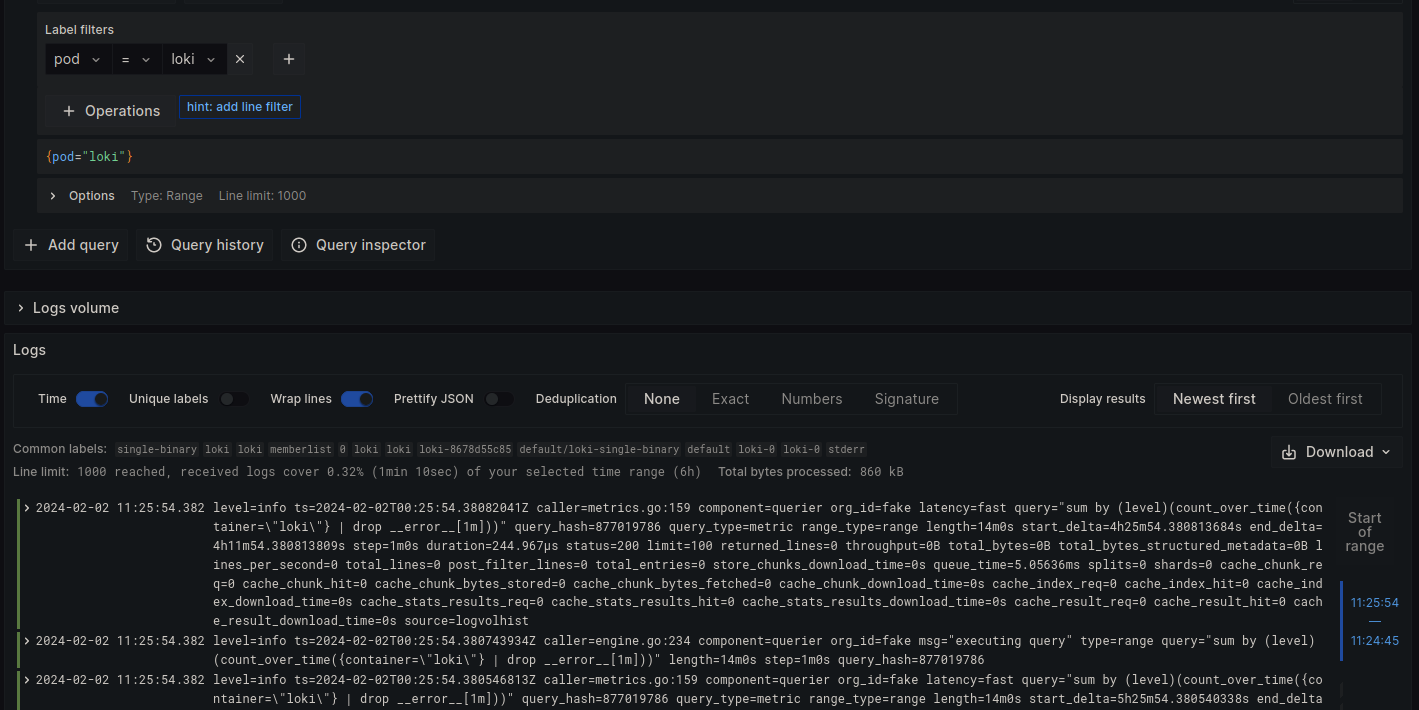Expand the log row with start_delta=4h25m54
This screenshot has width=1419, height=710.
pyautogui.click(x=27, y=507)
